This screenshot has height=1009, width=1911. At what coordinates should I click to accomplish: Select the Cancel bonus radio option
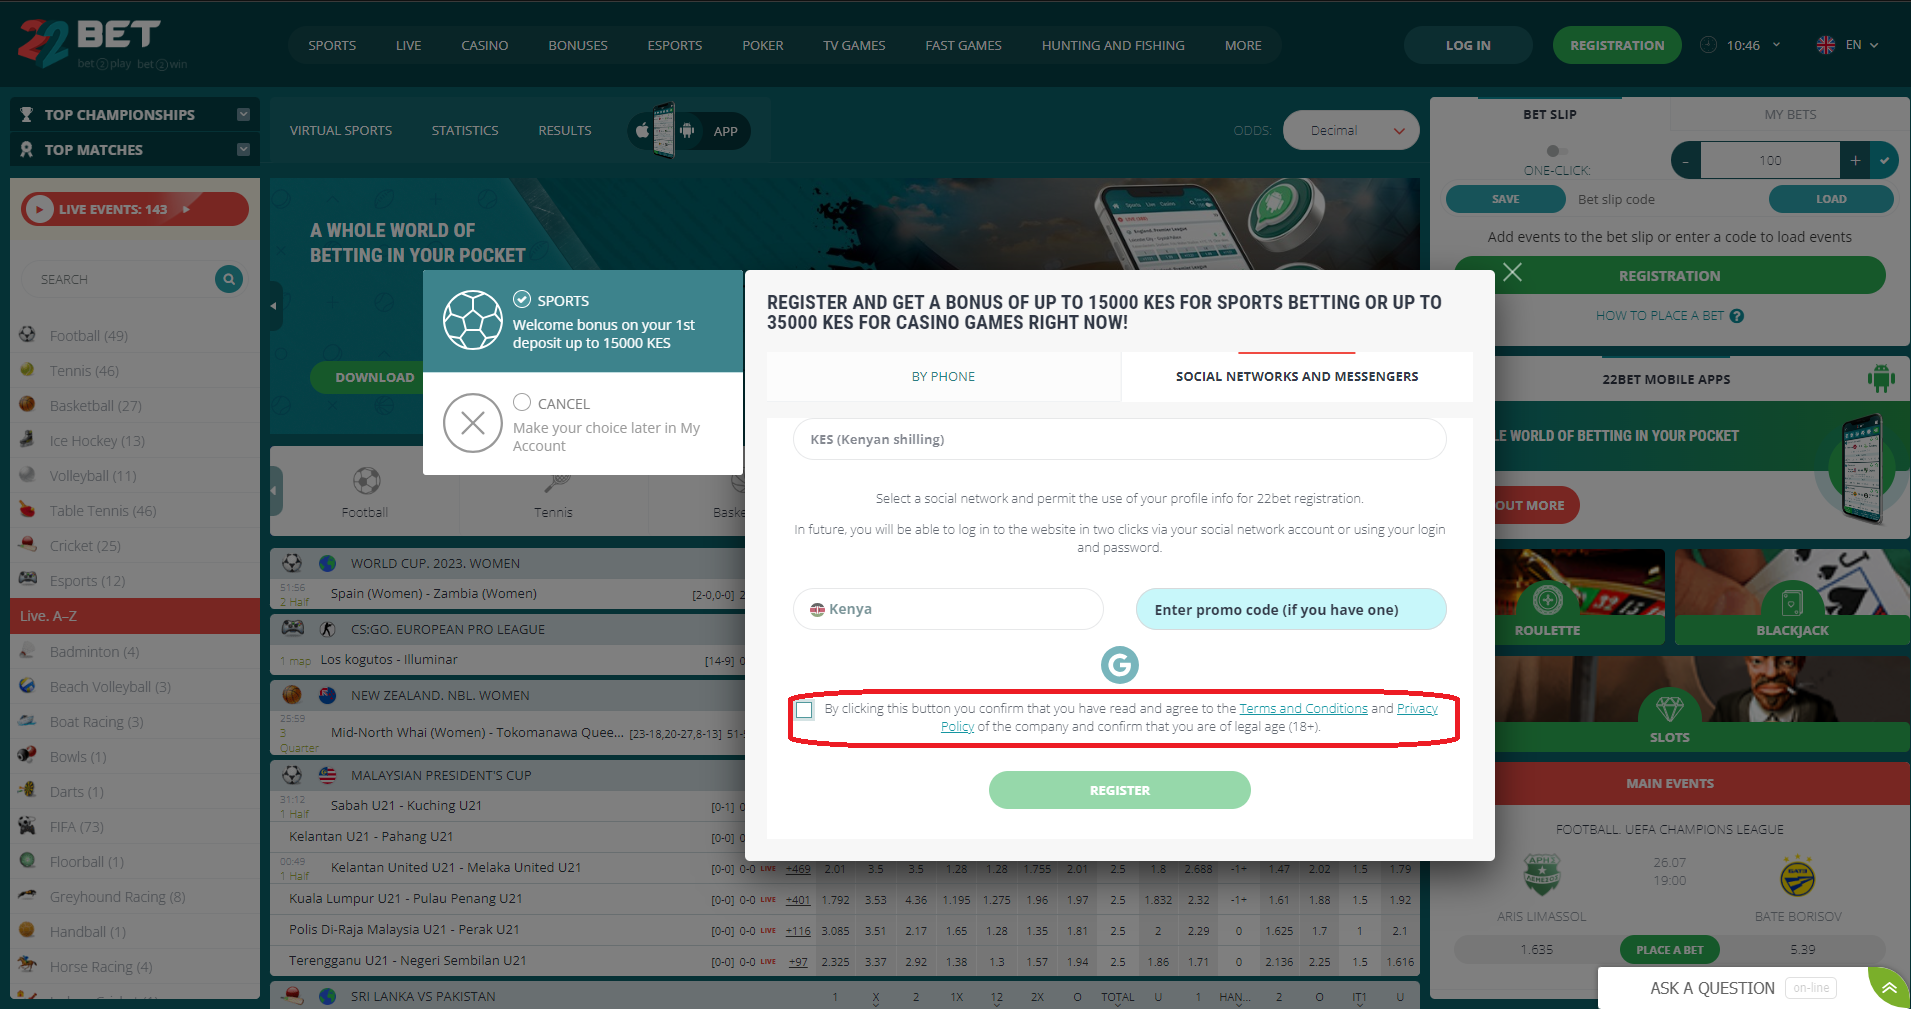[x=522, y=402]
